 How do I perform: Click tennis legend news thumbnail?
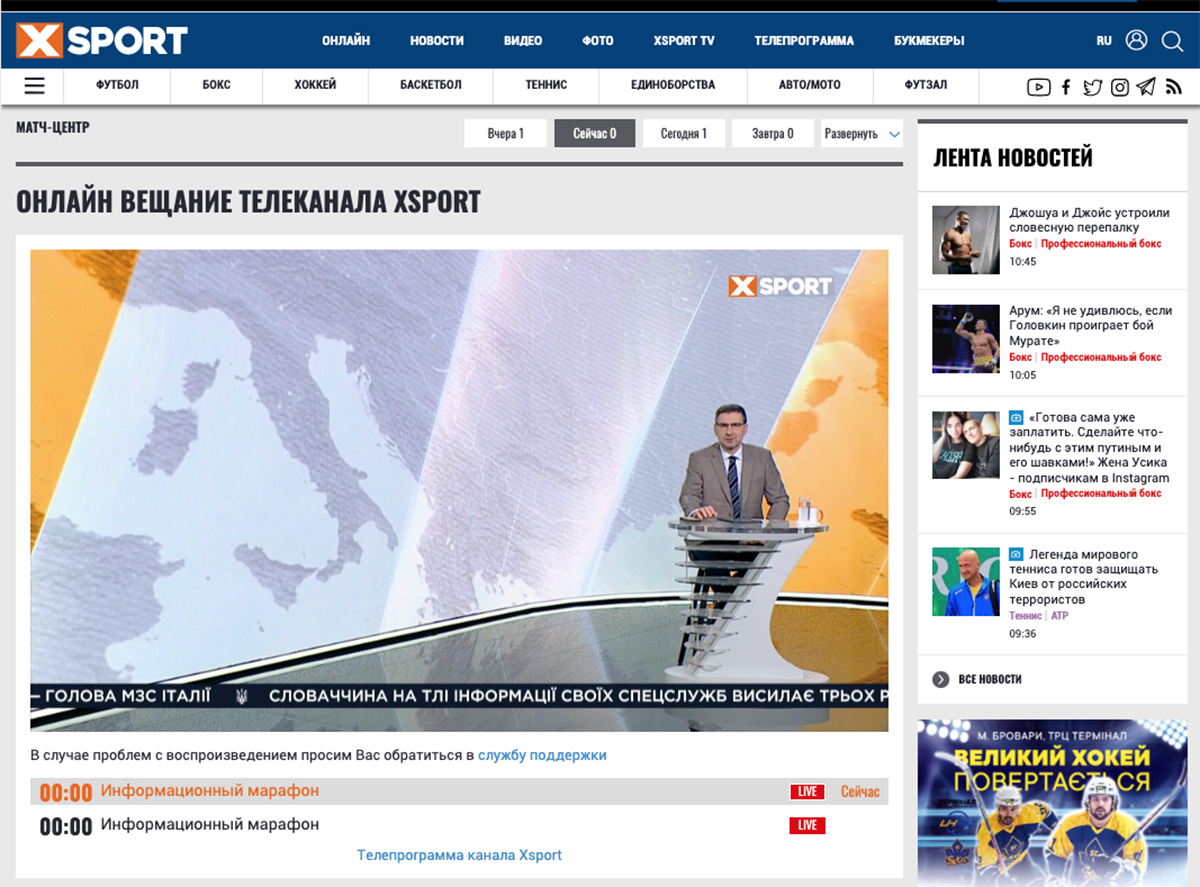point(966,581)
